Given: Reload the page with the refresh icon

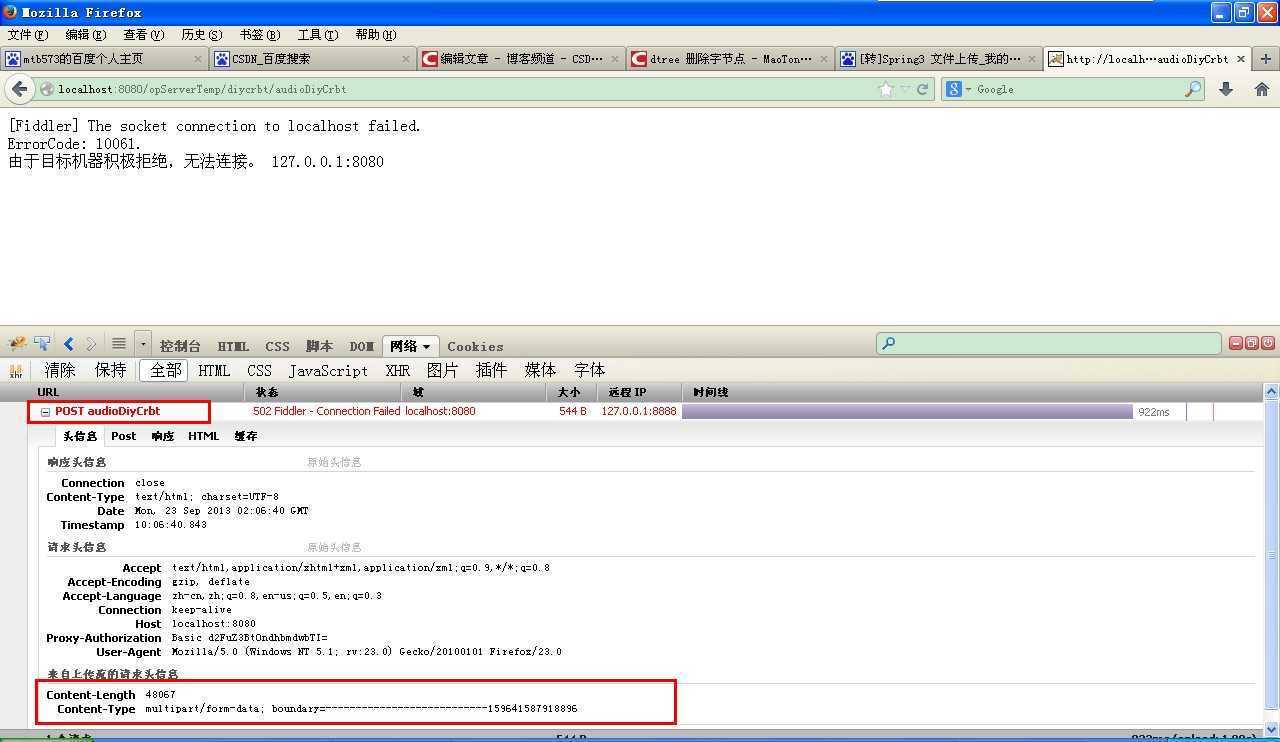Looking at the screenshot, I should click(923, 89).
